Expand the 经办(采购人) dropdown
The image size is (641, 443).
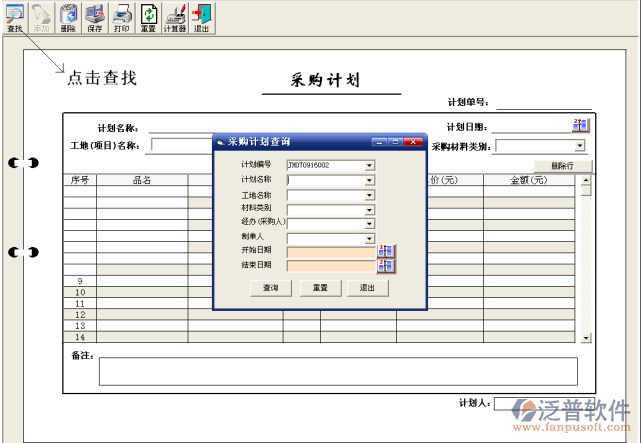tap(369, 224)
